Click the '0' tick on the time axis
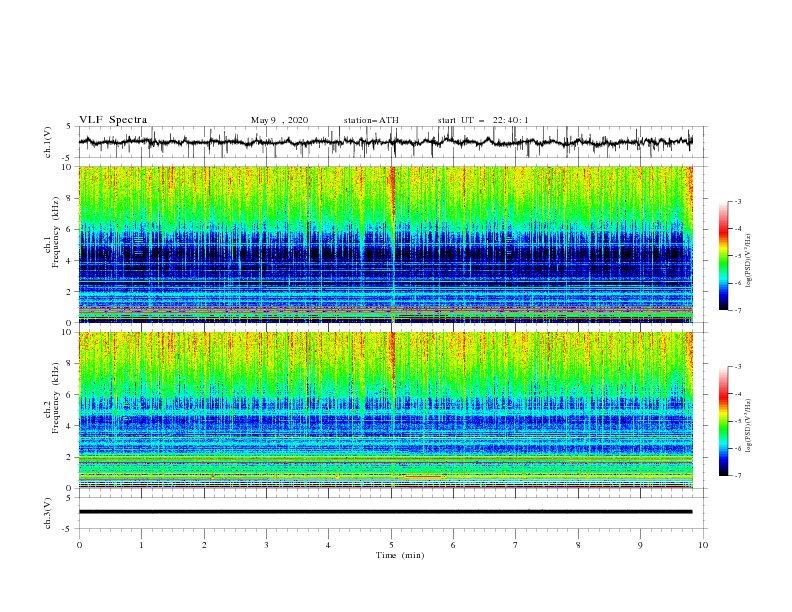This screenshot has width=792, height=612. click(79, 545)
